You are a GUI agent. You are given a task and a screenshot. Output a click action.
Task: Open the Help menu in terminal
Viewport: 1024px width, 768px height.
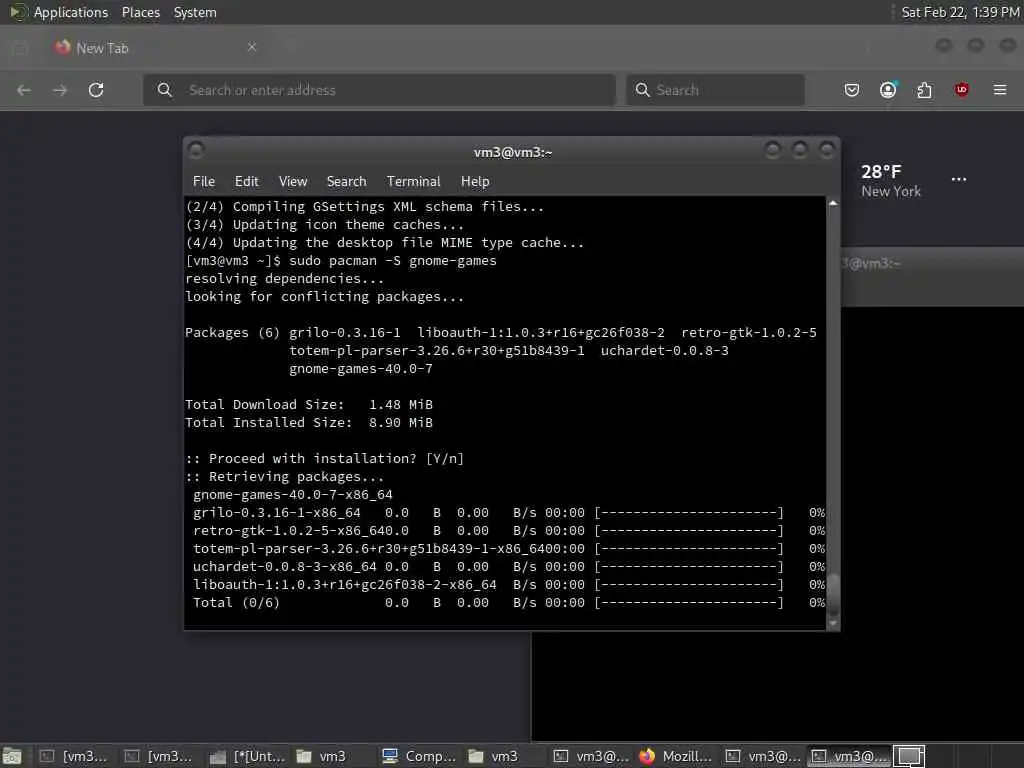coord(475,182)
